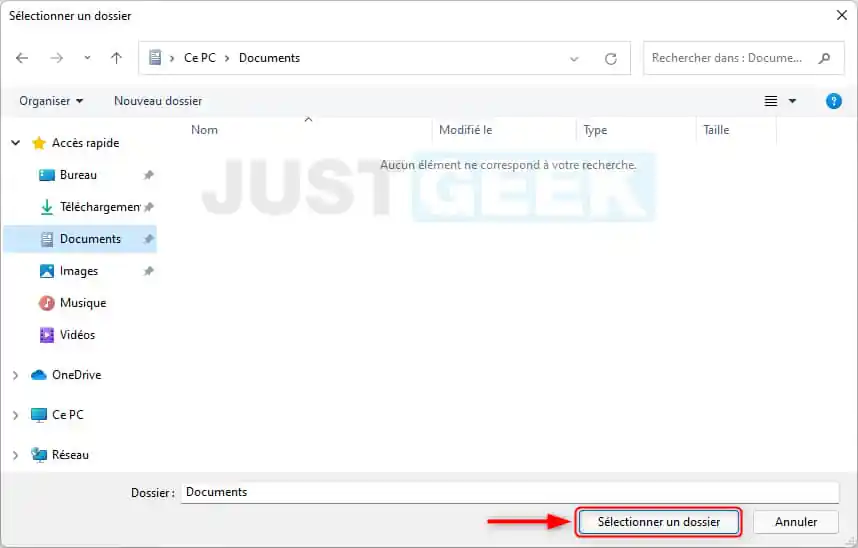Open address bar history dropdown
Image resolution: width=858 pixels, height=548 pixels.
(574, 59)
